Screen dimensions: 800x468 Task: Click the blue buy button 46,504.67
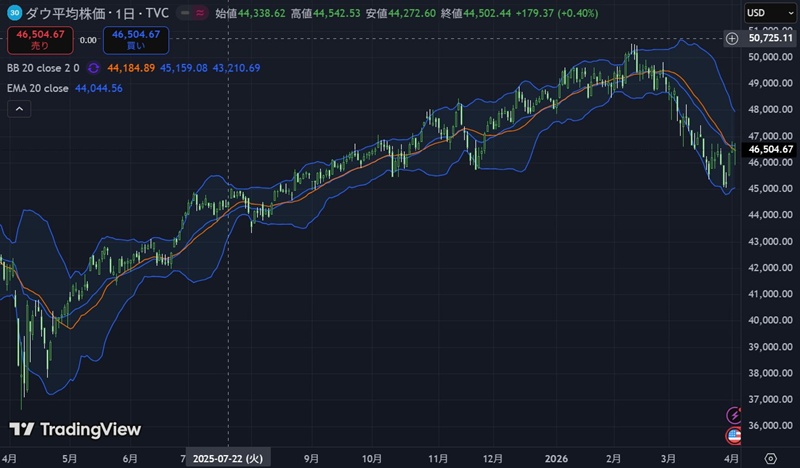coord(135,39)
